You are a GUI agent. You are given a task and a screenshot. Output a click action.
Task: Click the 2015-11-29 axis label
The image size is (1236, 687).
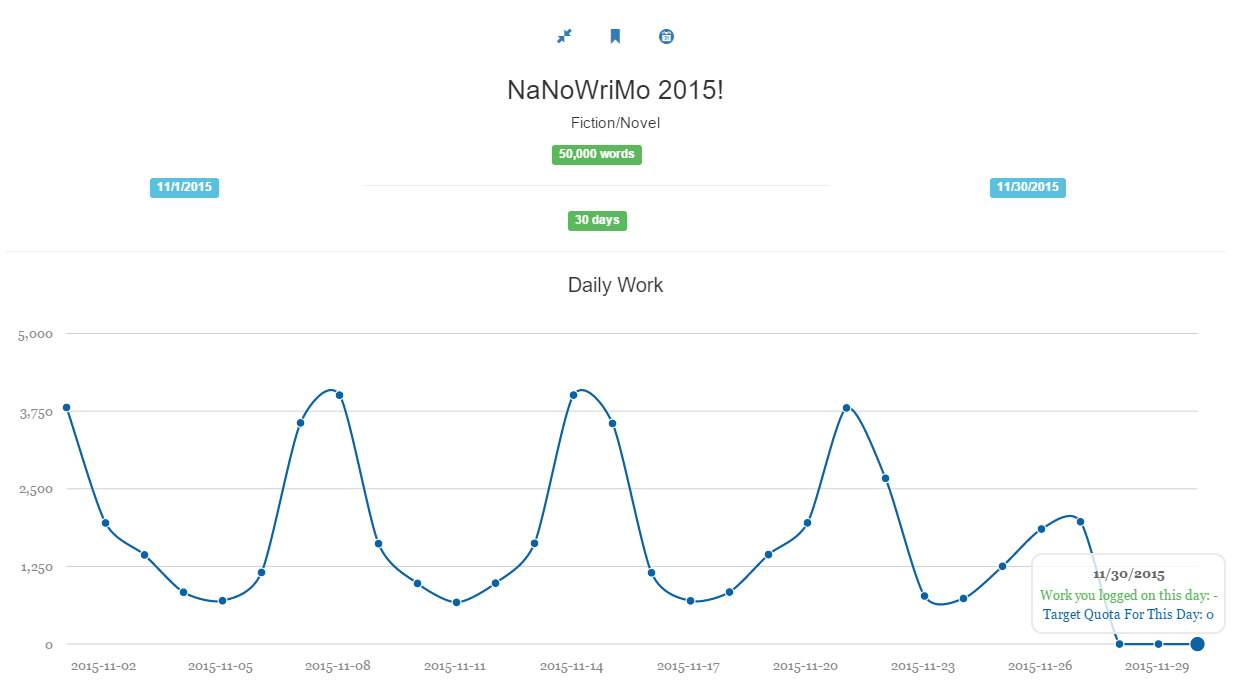click(x=1156, y=666)
